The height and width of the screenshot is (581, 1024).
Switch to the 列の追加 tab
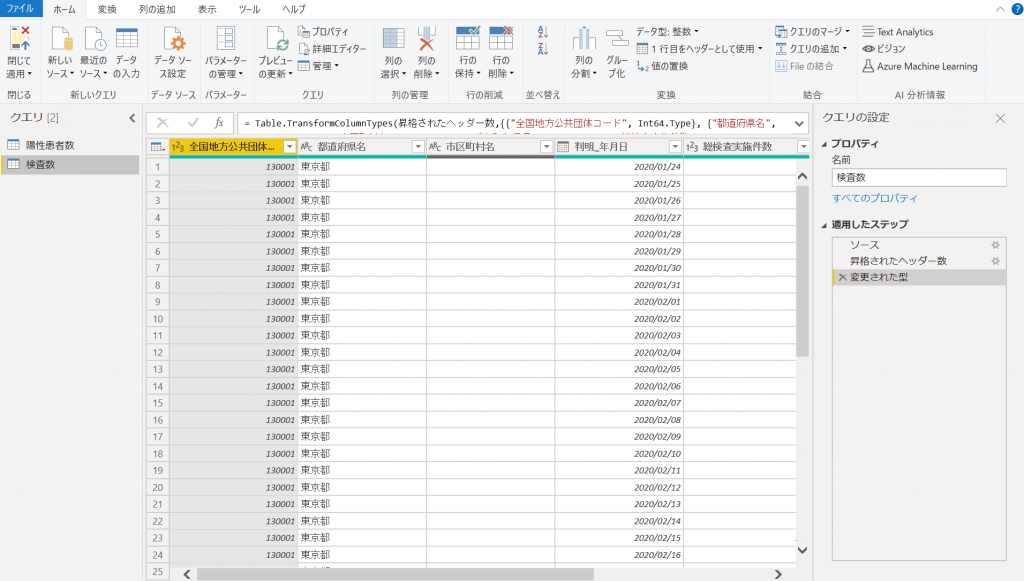coord(157,9)
